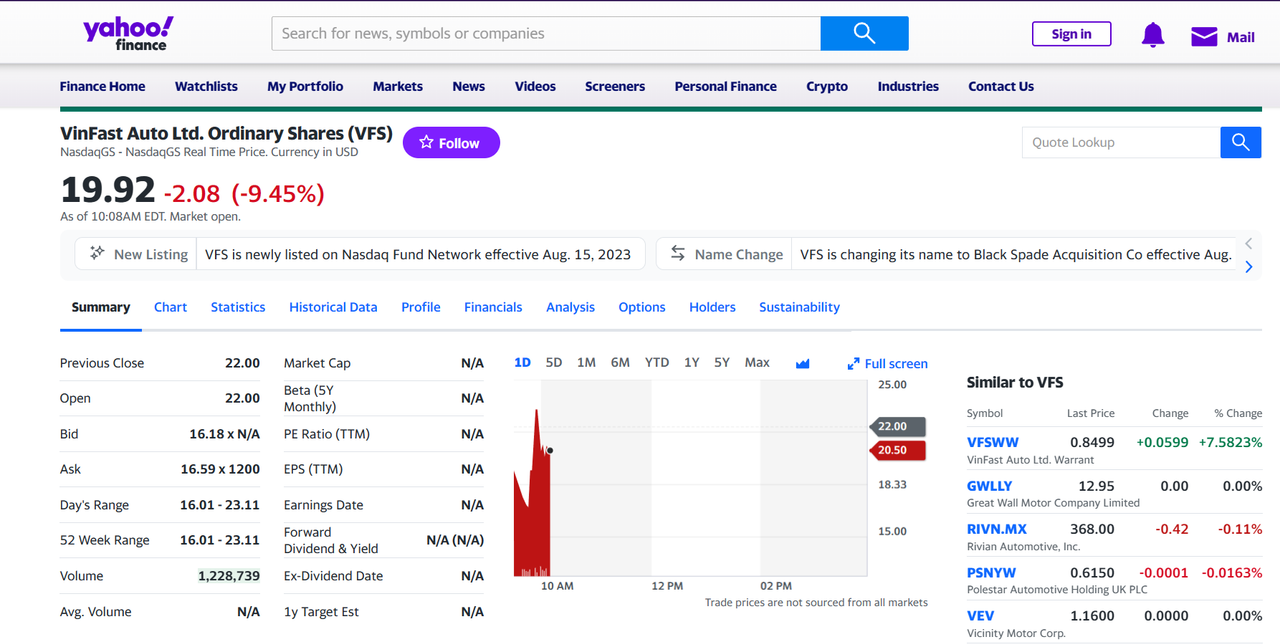Open VFSWW symbol link
The image size is (1280, 644).
pos(993,442)
